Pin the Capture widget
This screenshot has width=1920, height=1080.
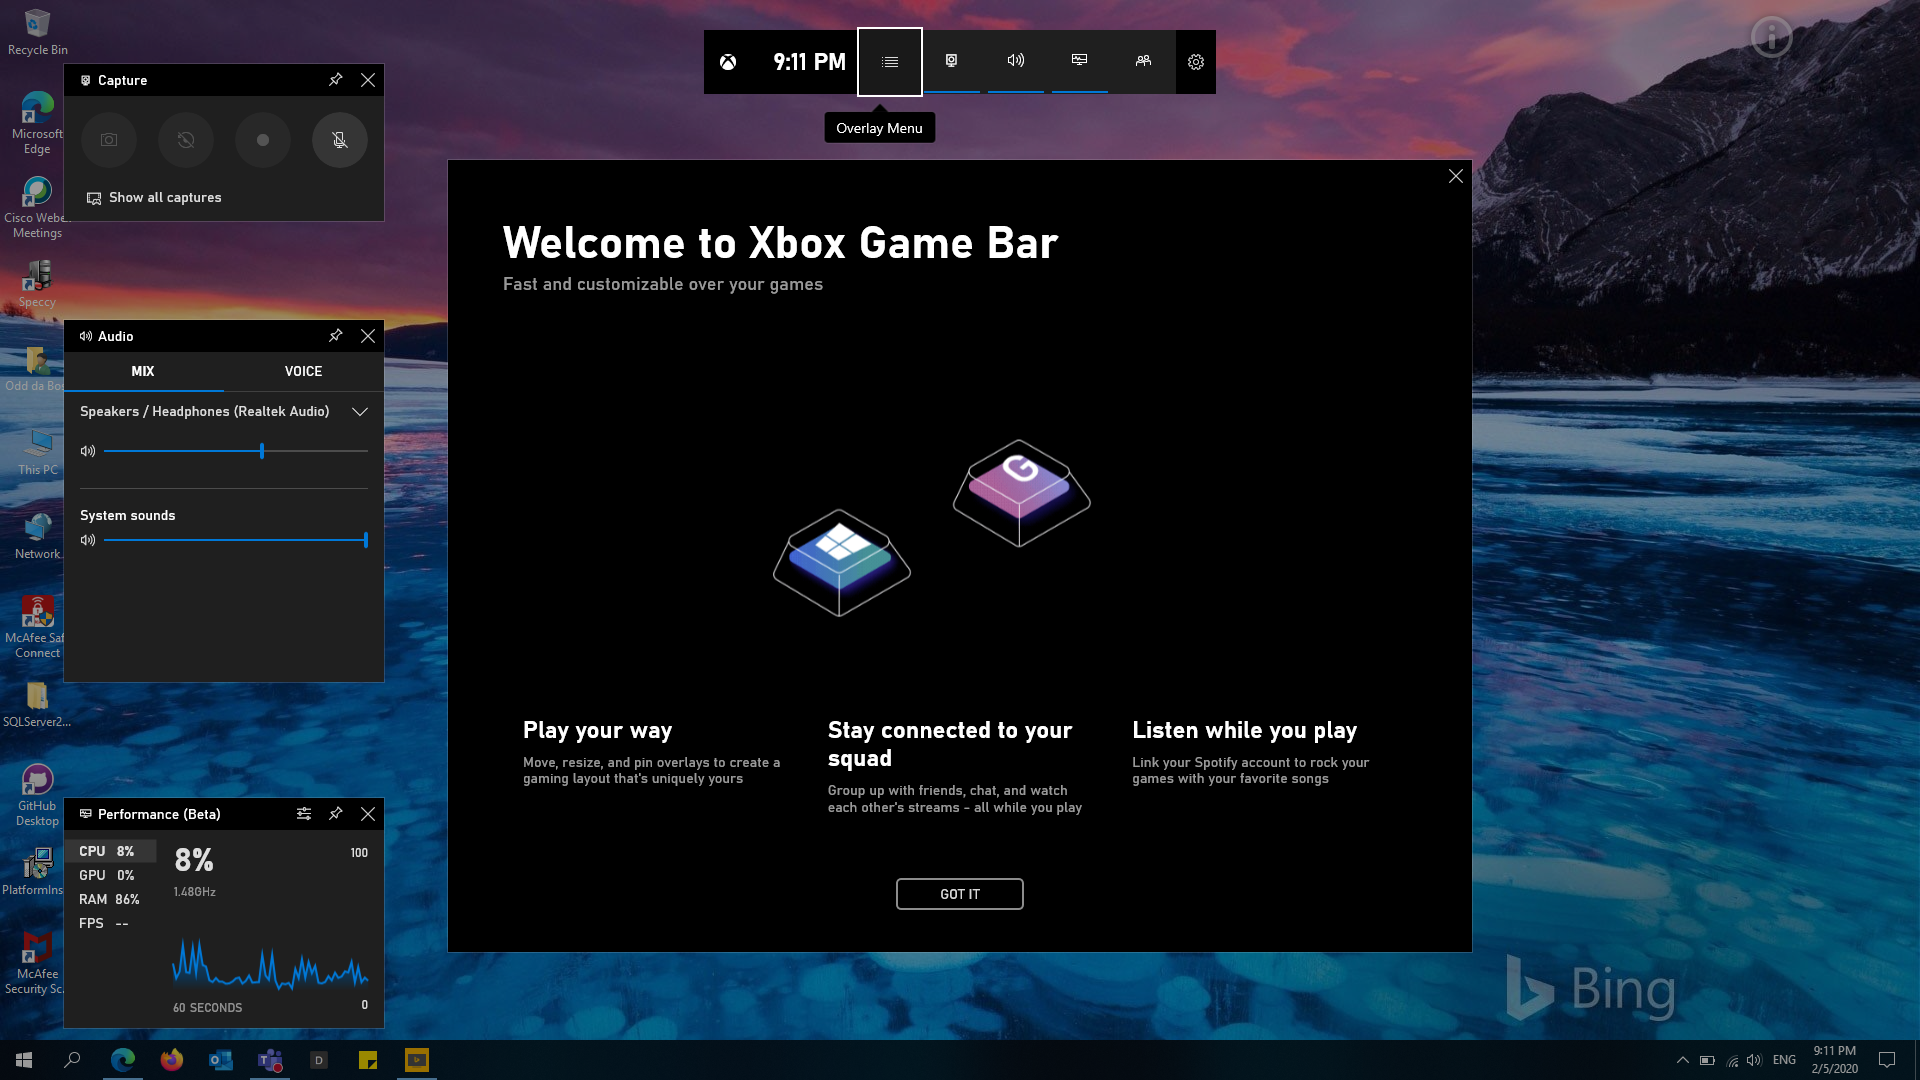click(336, 80)
